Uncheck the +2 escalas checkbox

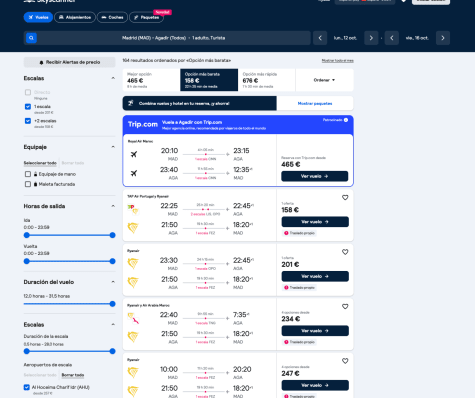tap(28, 121)
